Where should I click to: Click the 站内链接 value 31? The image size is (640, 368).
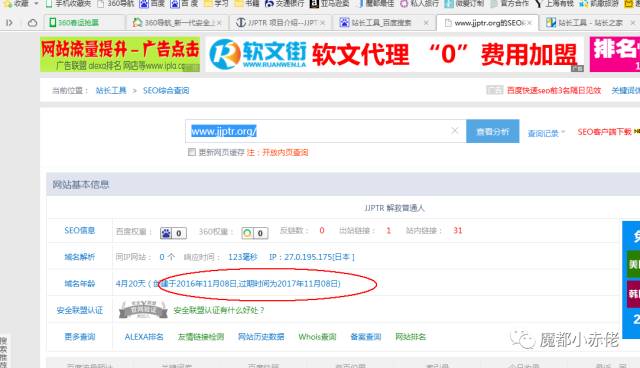click(458, 231)
